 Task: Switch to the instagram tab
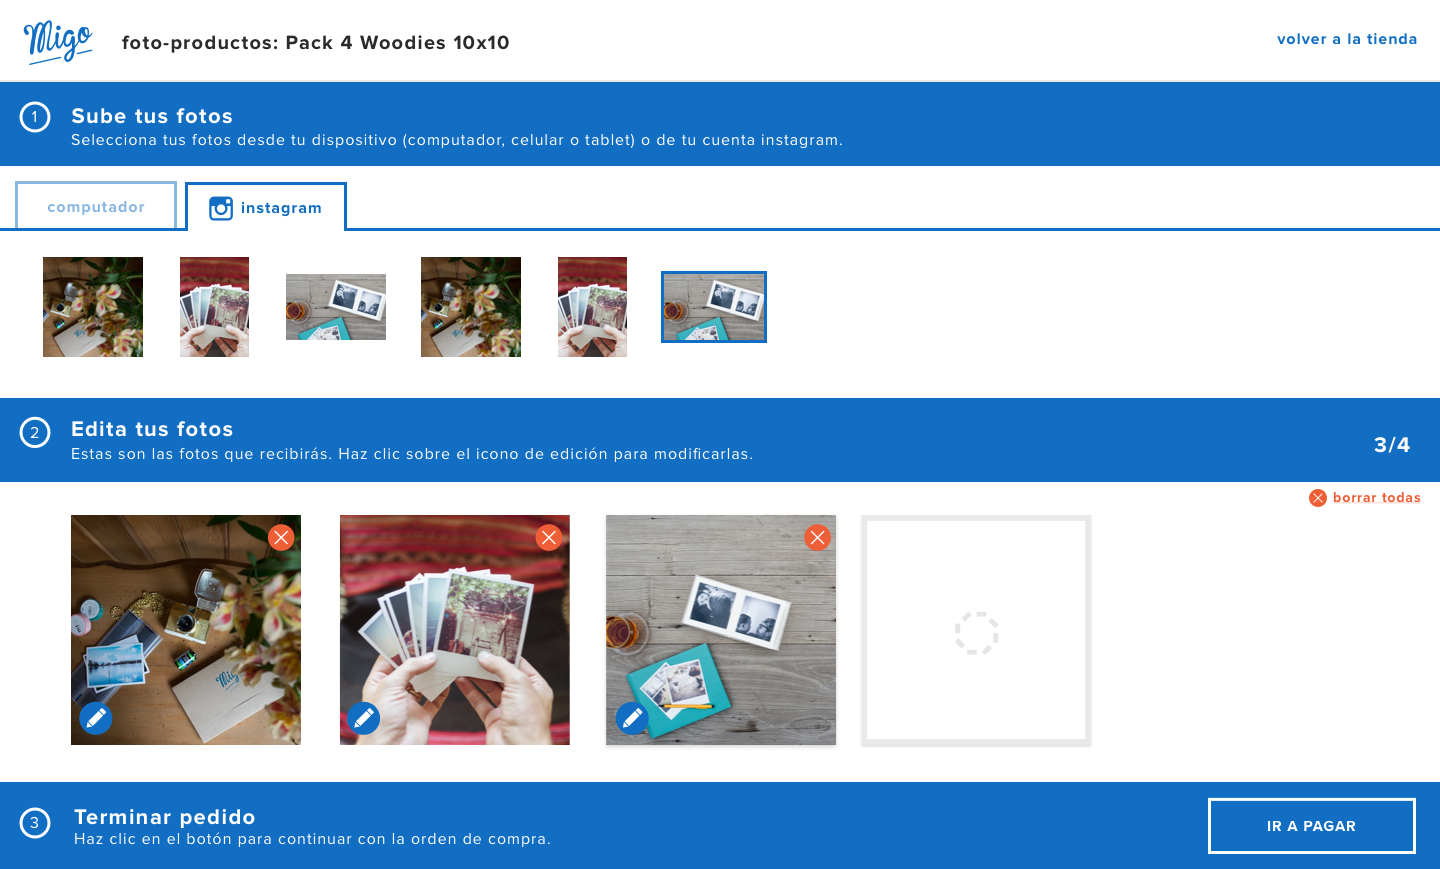click(266, 208)
